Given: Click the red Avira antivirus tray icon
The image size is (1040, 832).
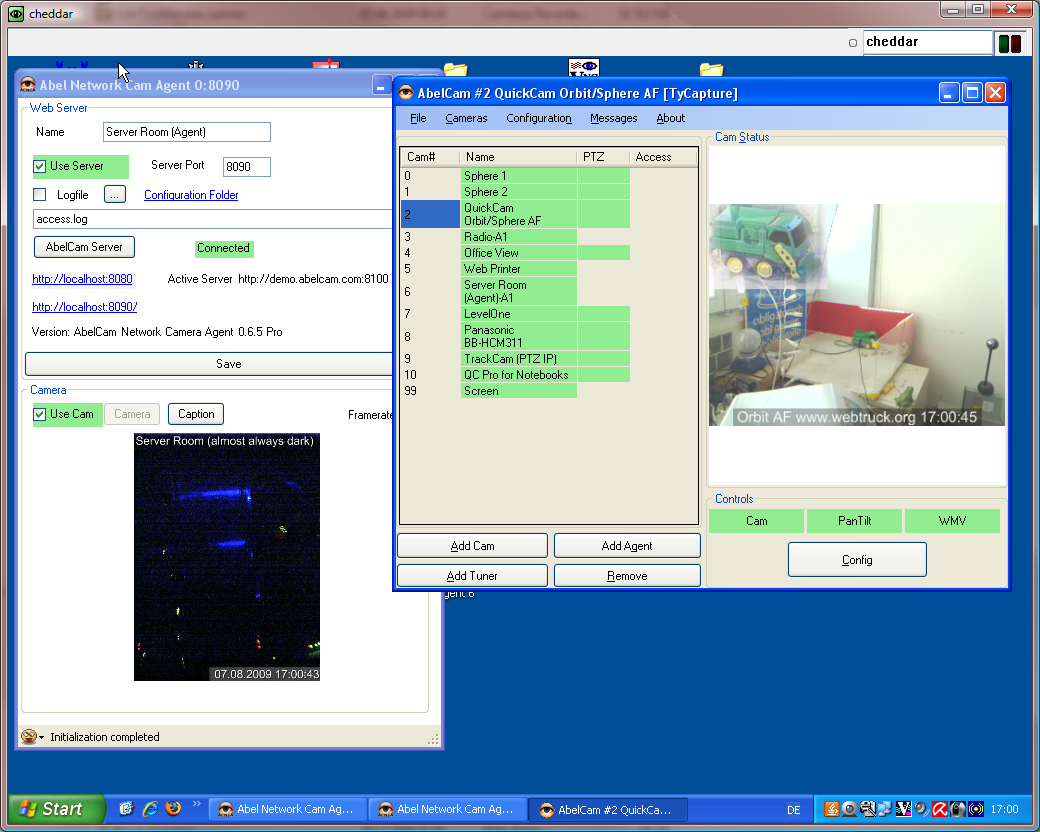Looking at the screenshot, I should (940, 809).
